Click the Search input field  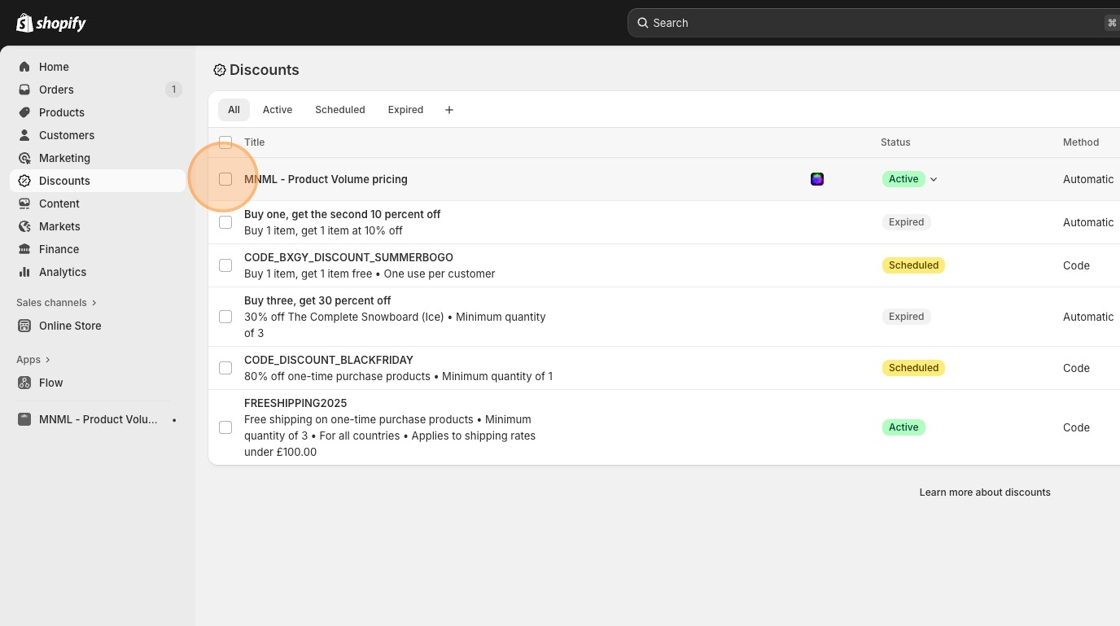(x=870, y=23)
